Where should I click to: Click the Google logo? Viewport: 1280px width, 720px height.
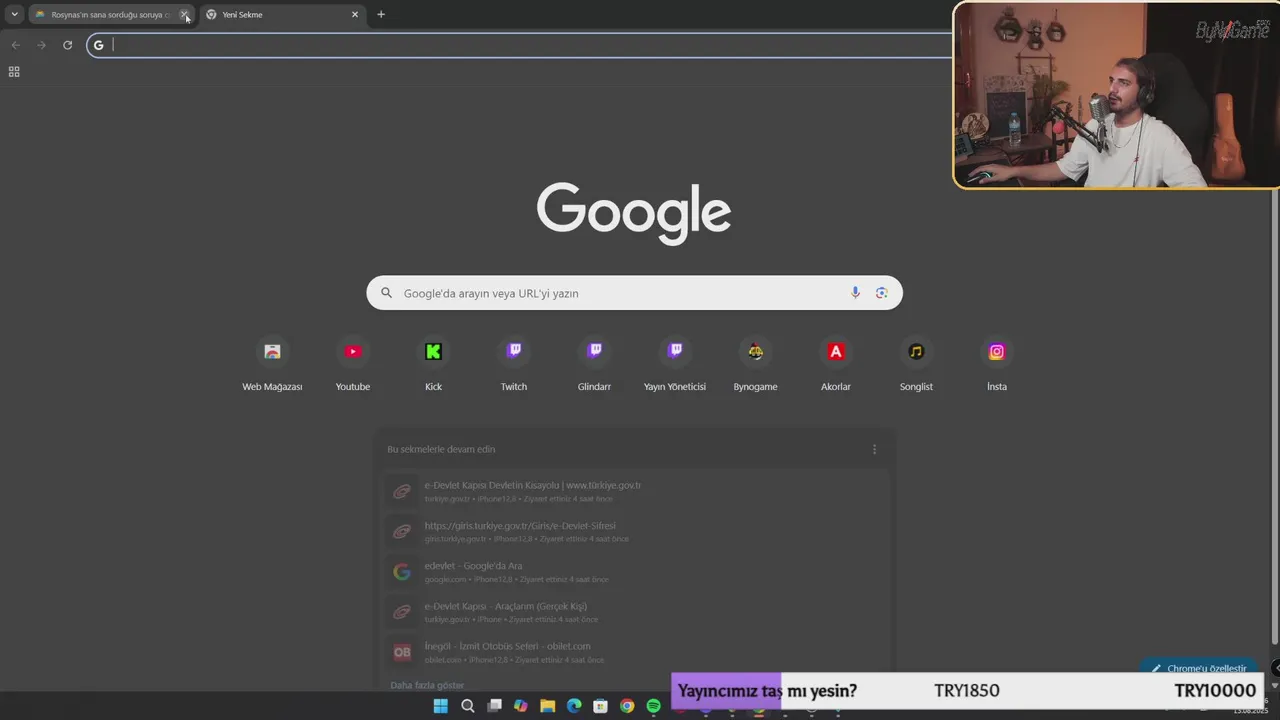634,213
